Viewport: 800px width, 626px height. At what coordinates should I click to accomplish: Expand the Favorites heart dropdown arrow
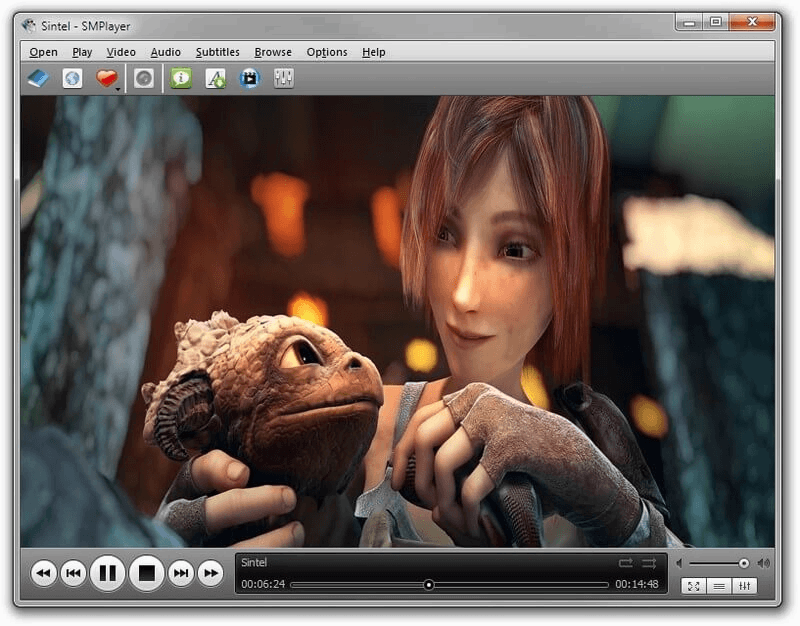coord(118,89)
